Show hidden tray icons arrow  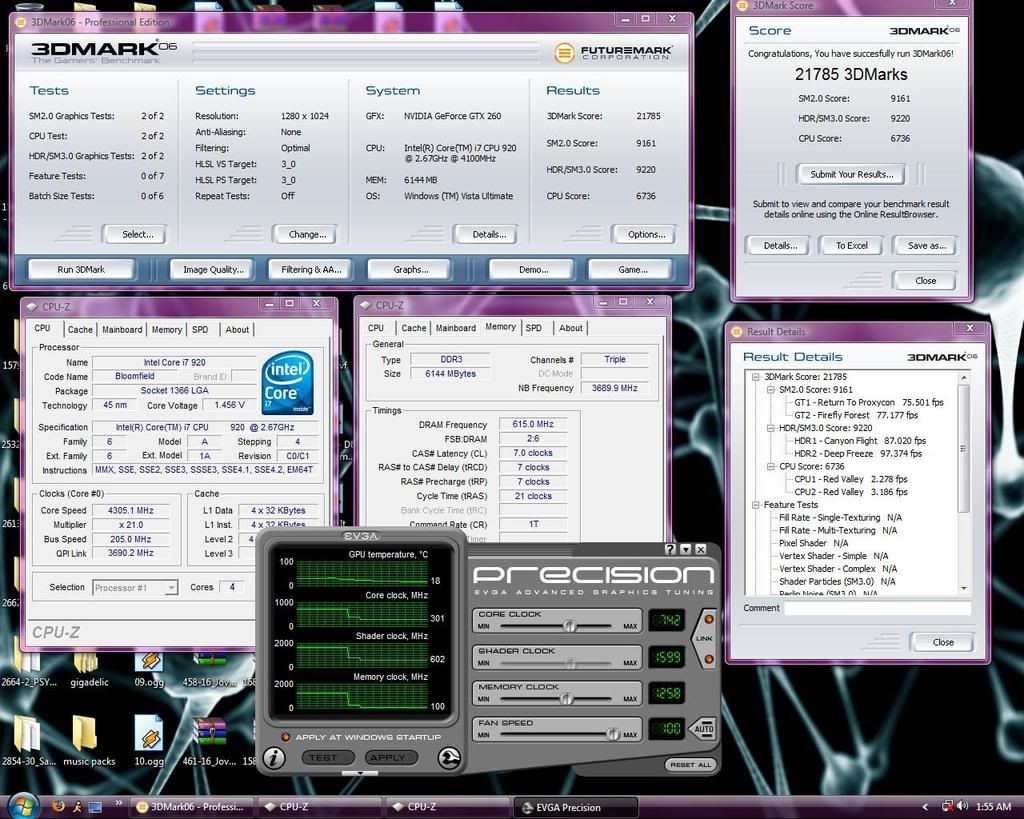tap(925, 807)
